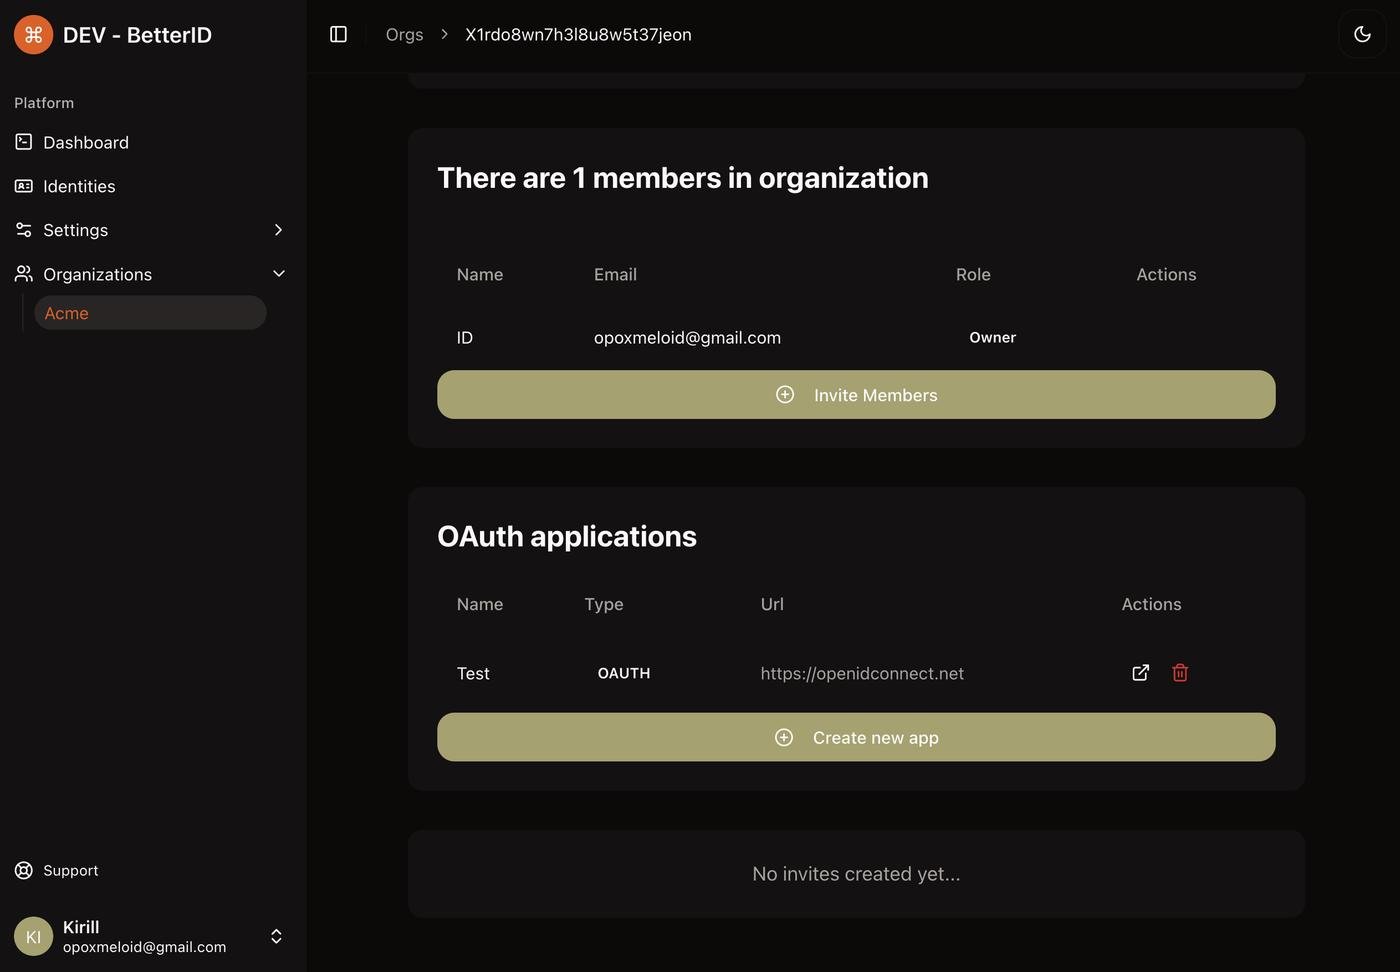Viewport: 1400px width, 972px height.
Task: Open Identities from the sidebar menu
Action: pyautogui.click(x=79, y=186)
